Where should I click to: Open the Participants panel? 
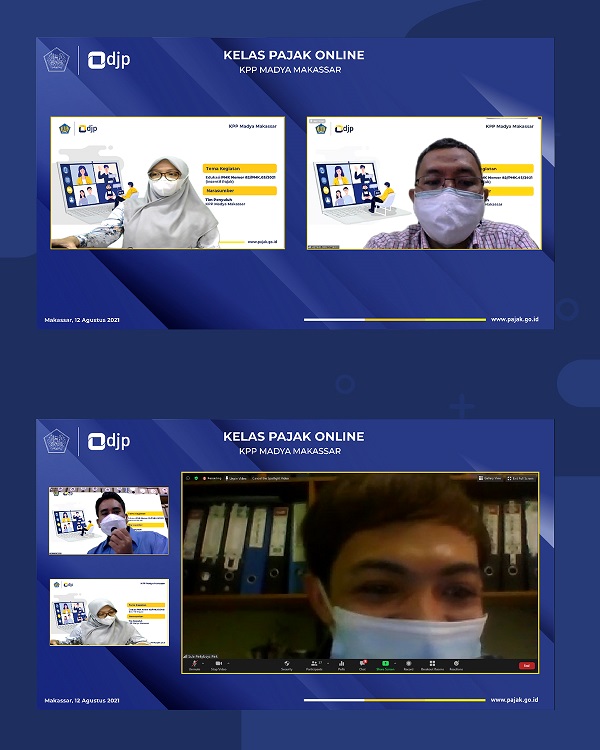pos(314,663)
